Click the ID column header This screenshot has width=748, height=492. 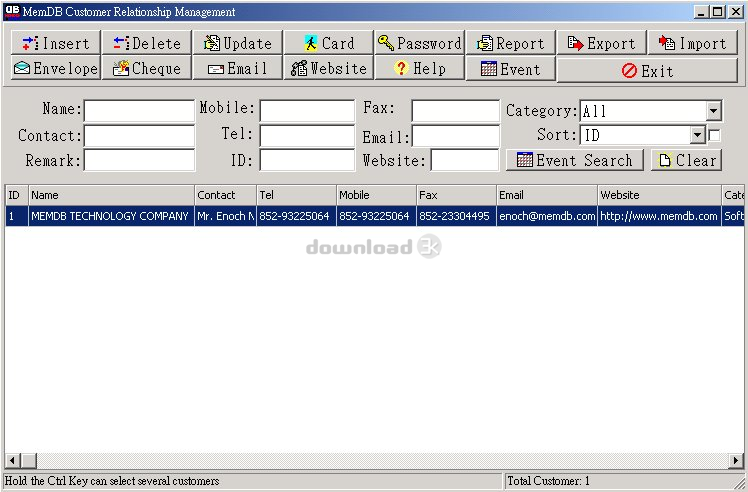coord(17,195)
